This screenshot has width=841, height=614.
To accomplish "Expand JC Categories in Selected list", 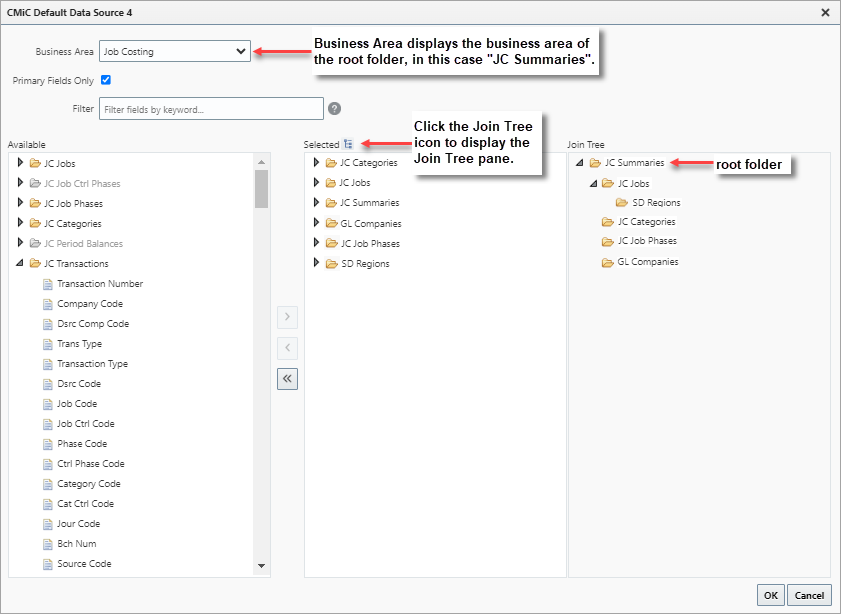I will click(x=316, y=162).
